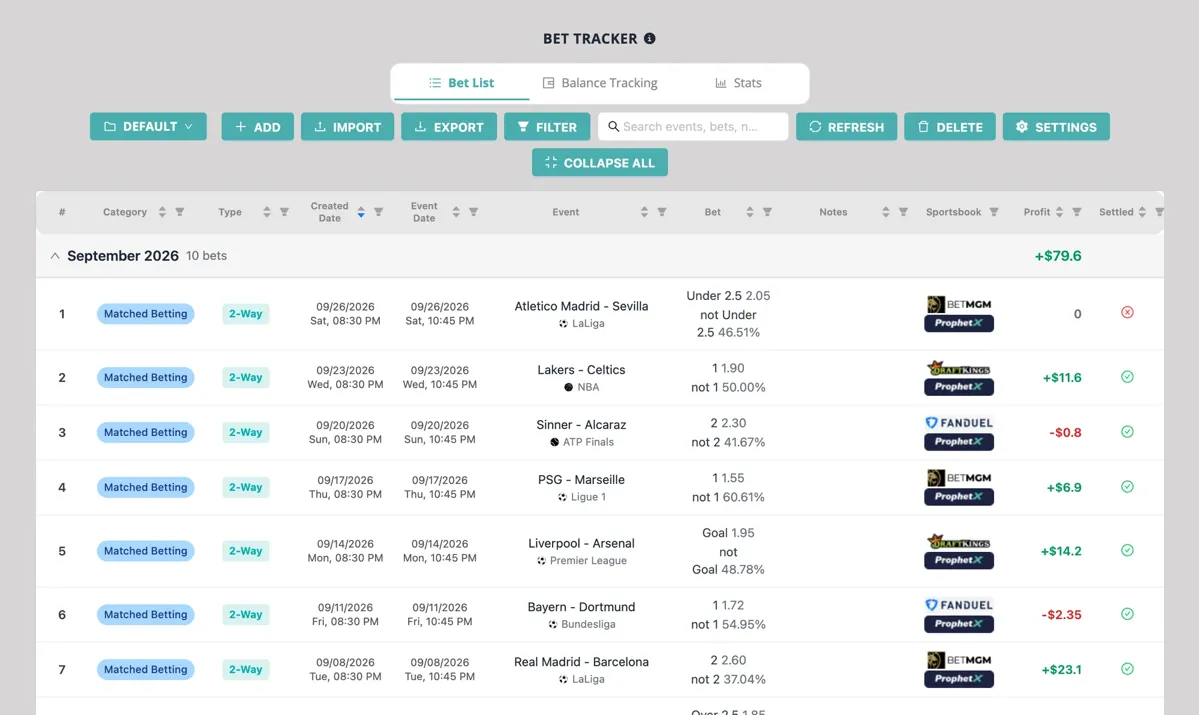Click the Liverpool - Arsenal event
1199x715 pixels.
click(x=581, y=543)
